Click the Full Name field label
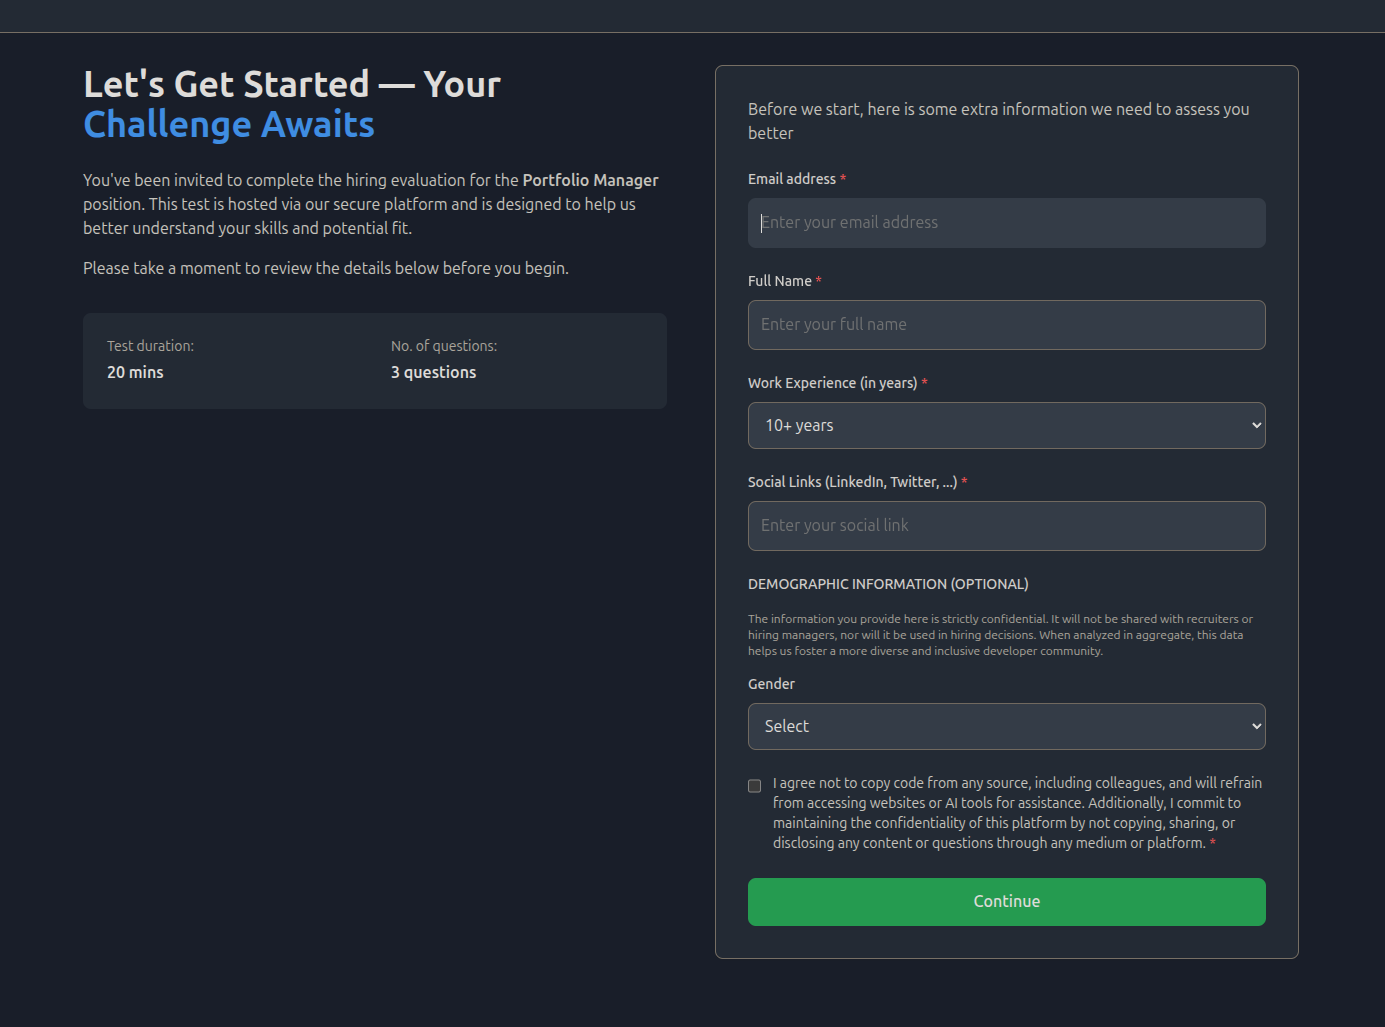This screenshot has width=1385, height=1027. point(780,281)
